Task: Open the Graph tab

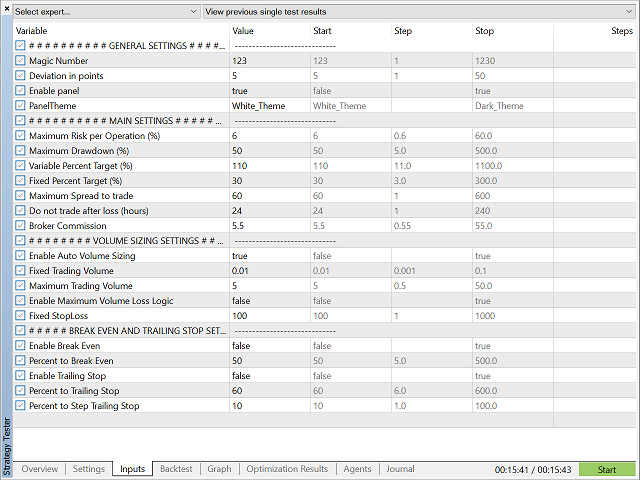Action: tap(219, 469)
